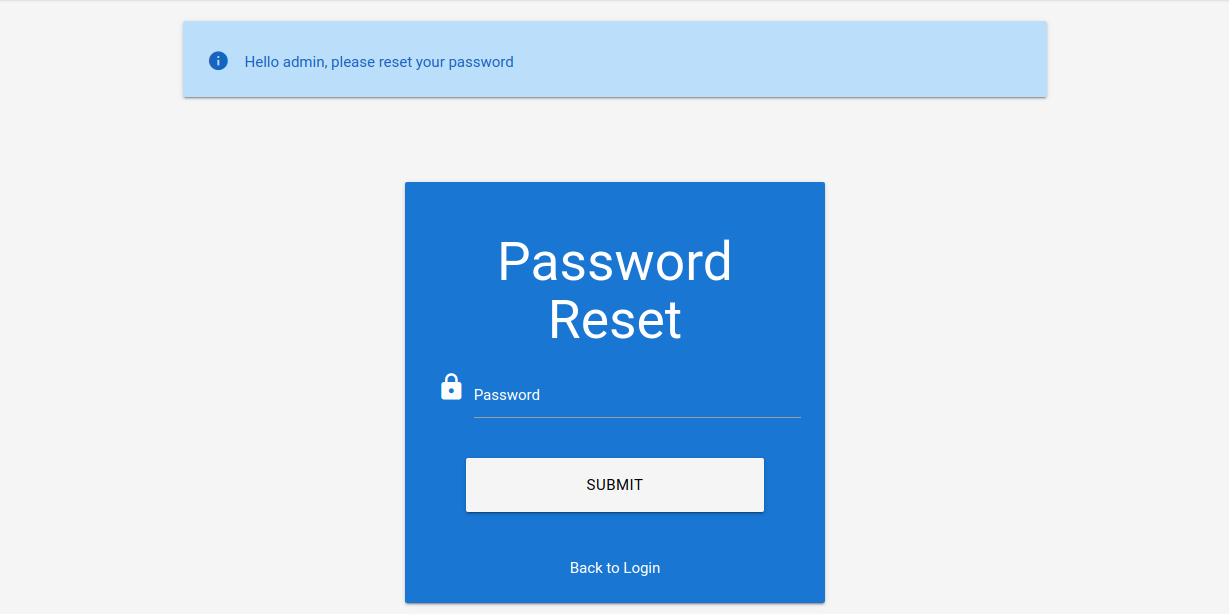Click the word 'Password' in the large title
Image resolution: width=1229 pixels, height=614 pixels.
coord(614,262)
